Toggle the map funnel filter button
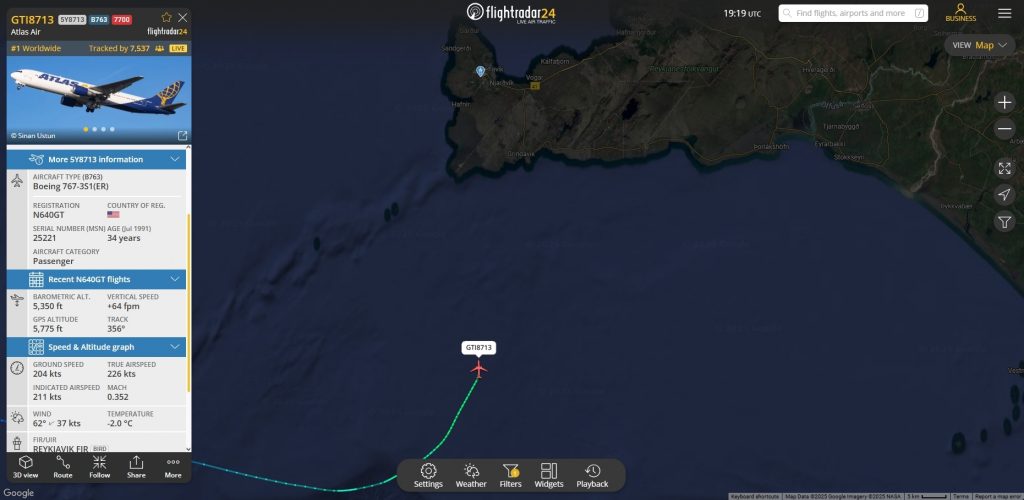Screen dimensions: 1024x500 tap(1004, 222)
